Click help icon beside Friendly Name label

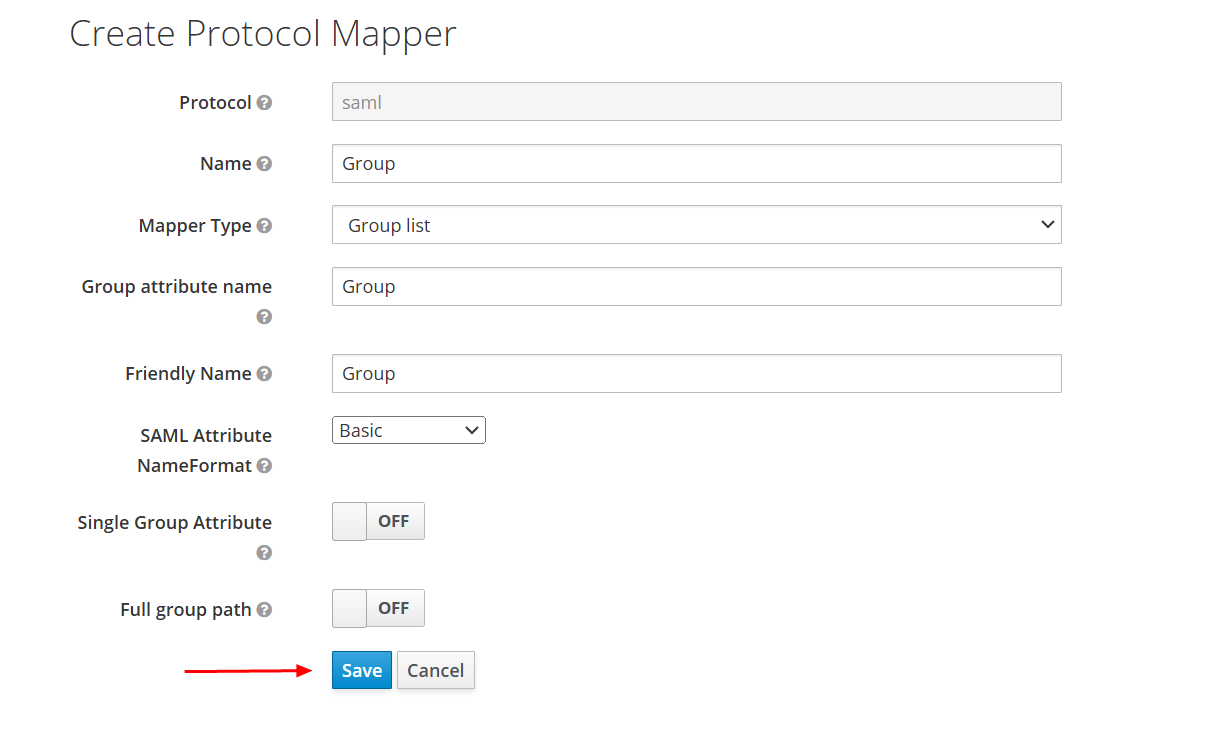[x=264, y=374]
